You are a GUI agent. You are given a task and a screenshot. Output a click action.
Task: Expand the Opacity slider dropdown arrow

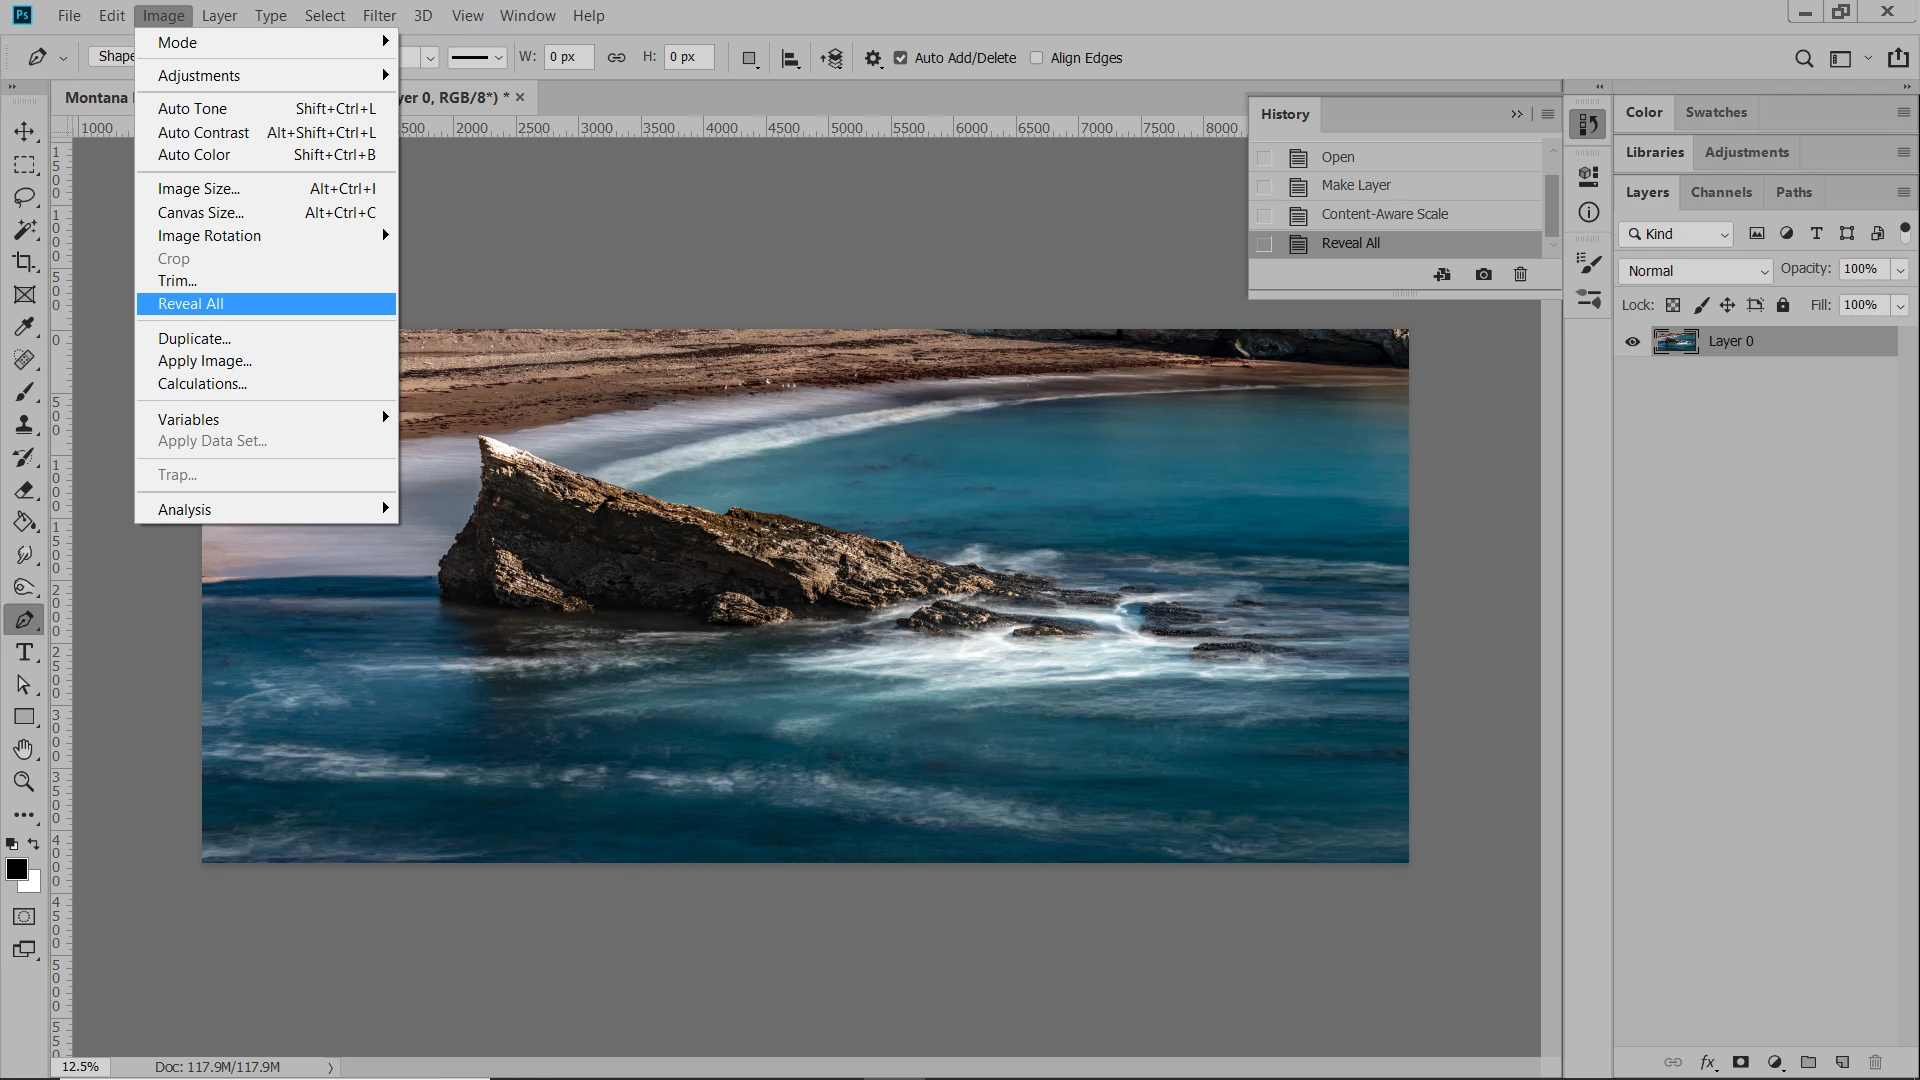1900,269
